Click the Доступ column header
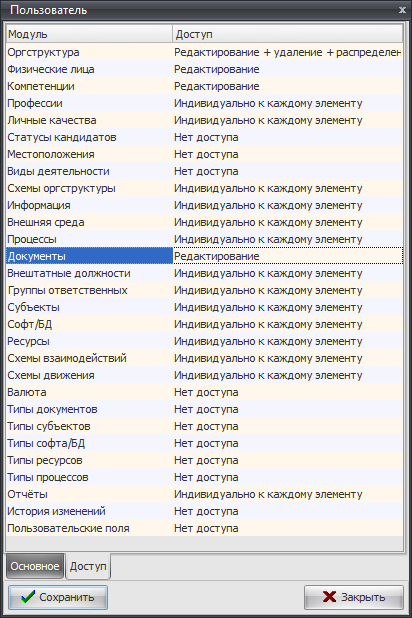Viewport: 412px width, 618px height. pos(288,34)
